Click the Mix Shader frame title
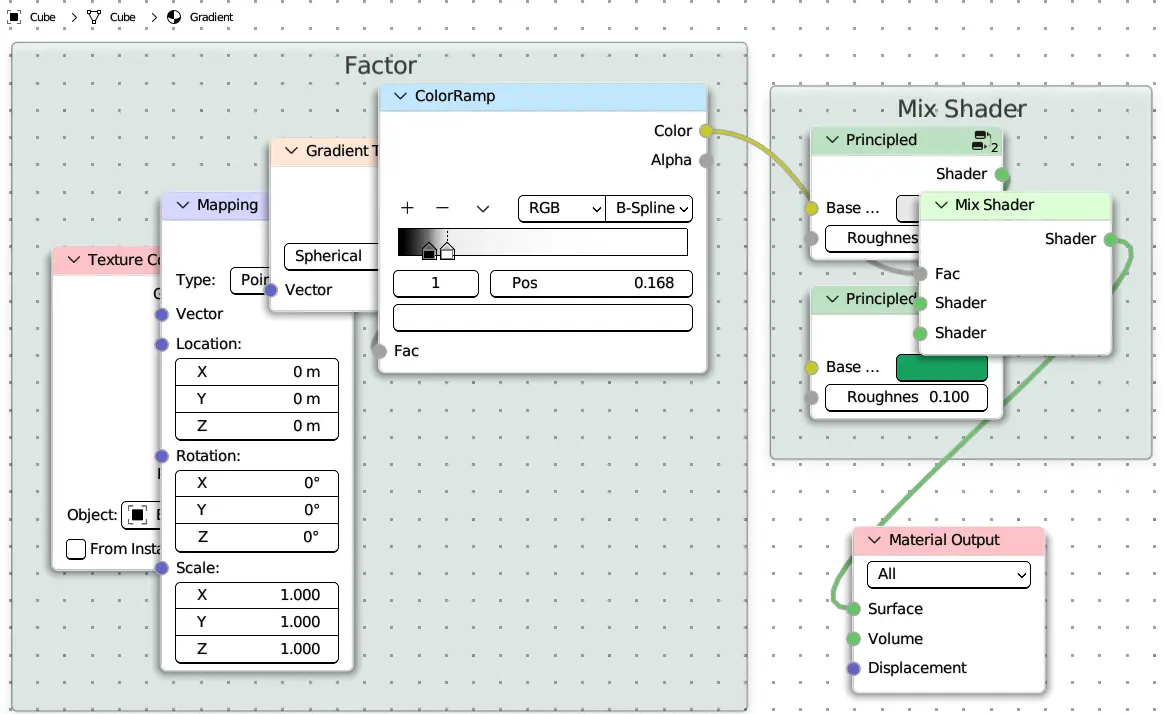Image resolution: width=1165 pixels, height=714 pixels. coord(962,108)
